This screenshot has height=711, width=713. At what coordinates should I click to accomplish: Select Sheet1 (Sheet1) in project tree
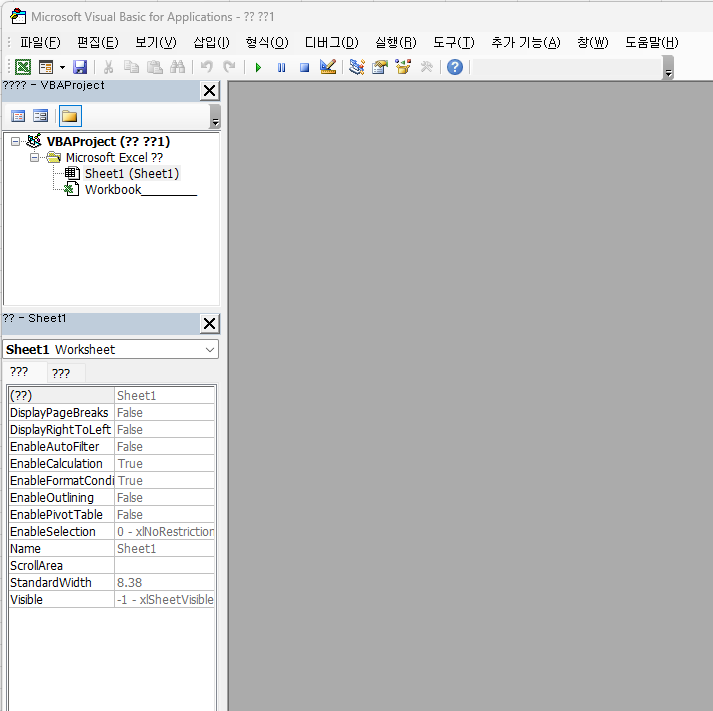pos(132,174)
